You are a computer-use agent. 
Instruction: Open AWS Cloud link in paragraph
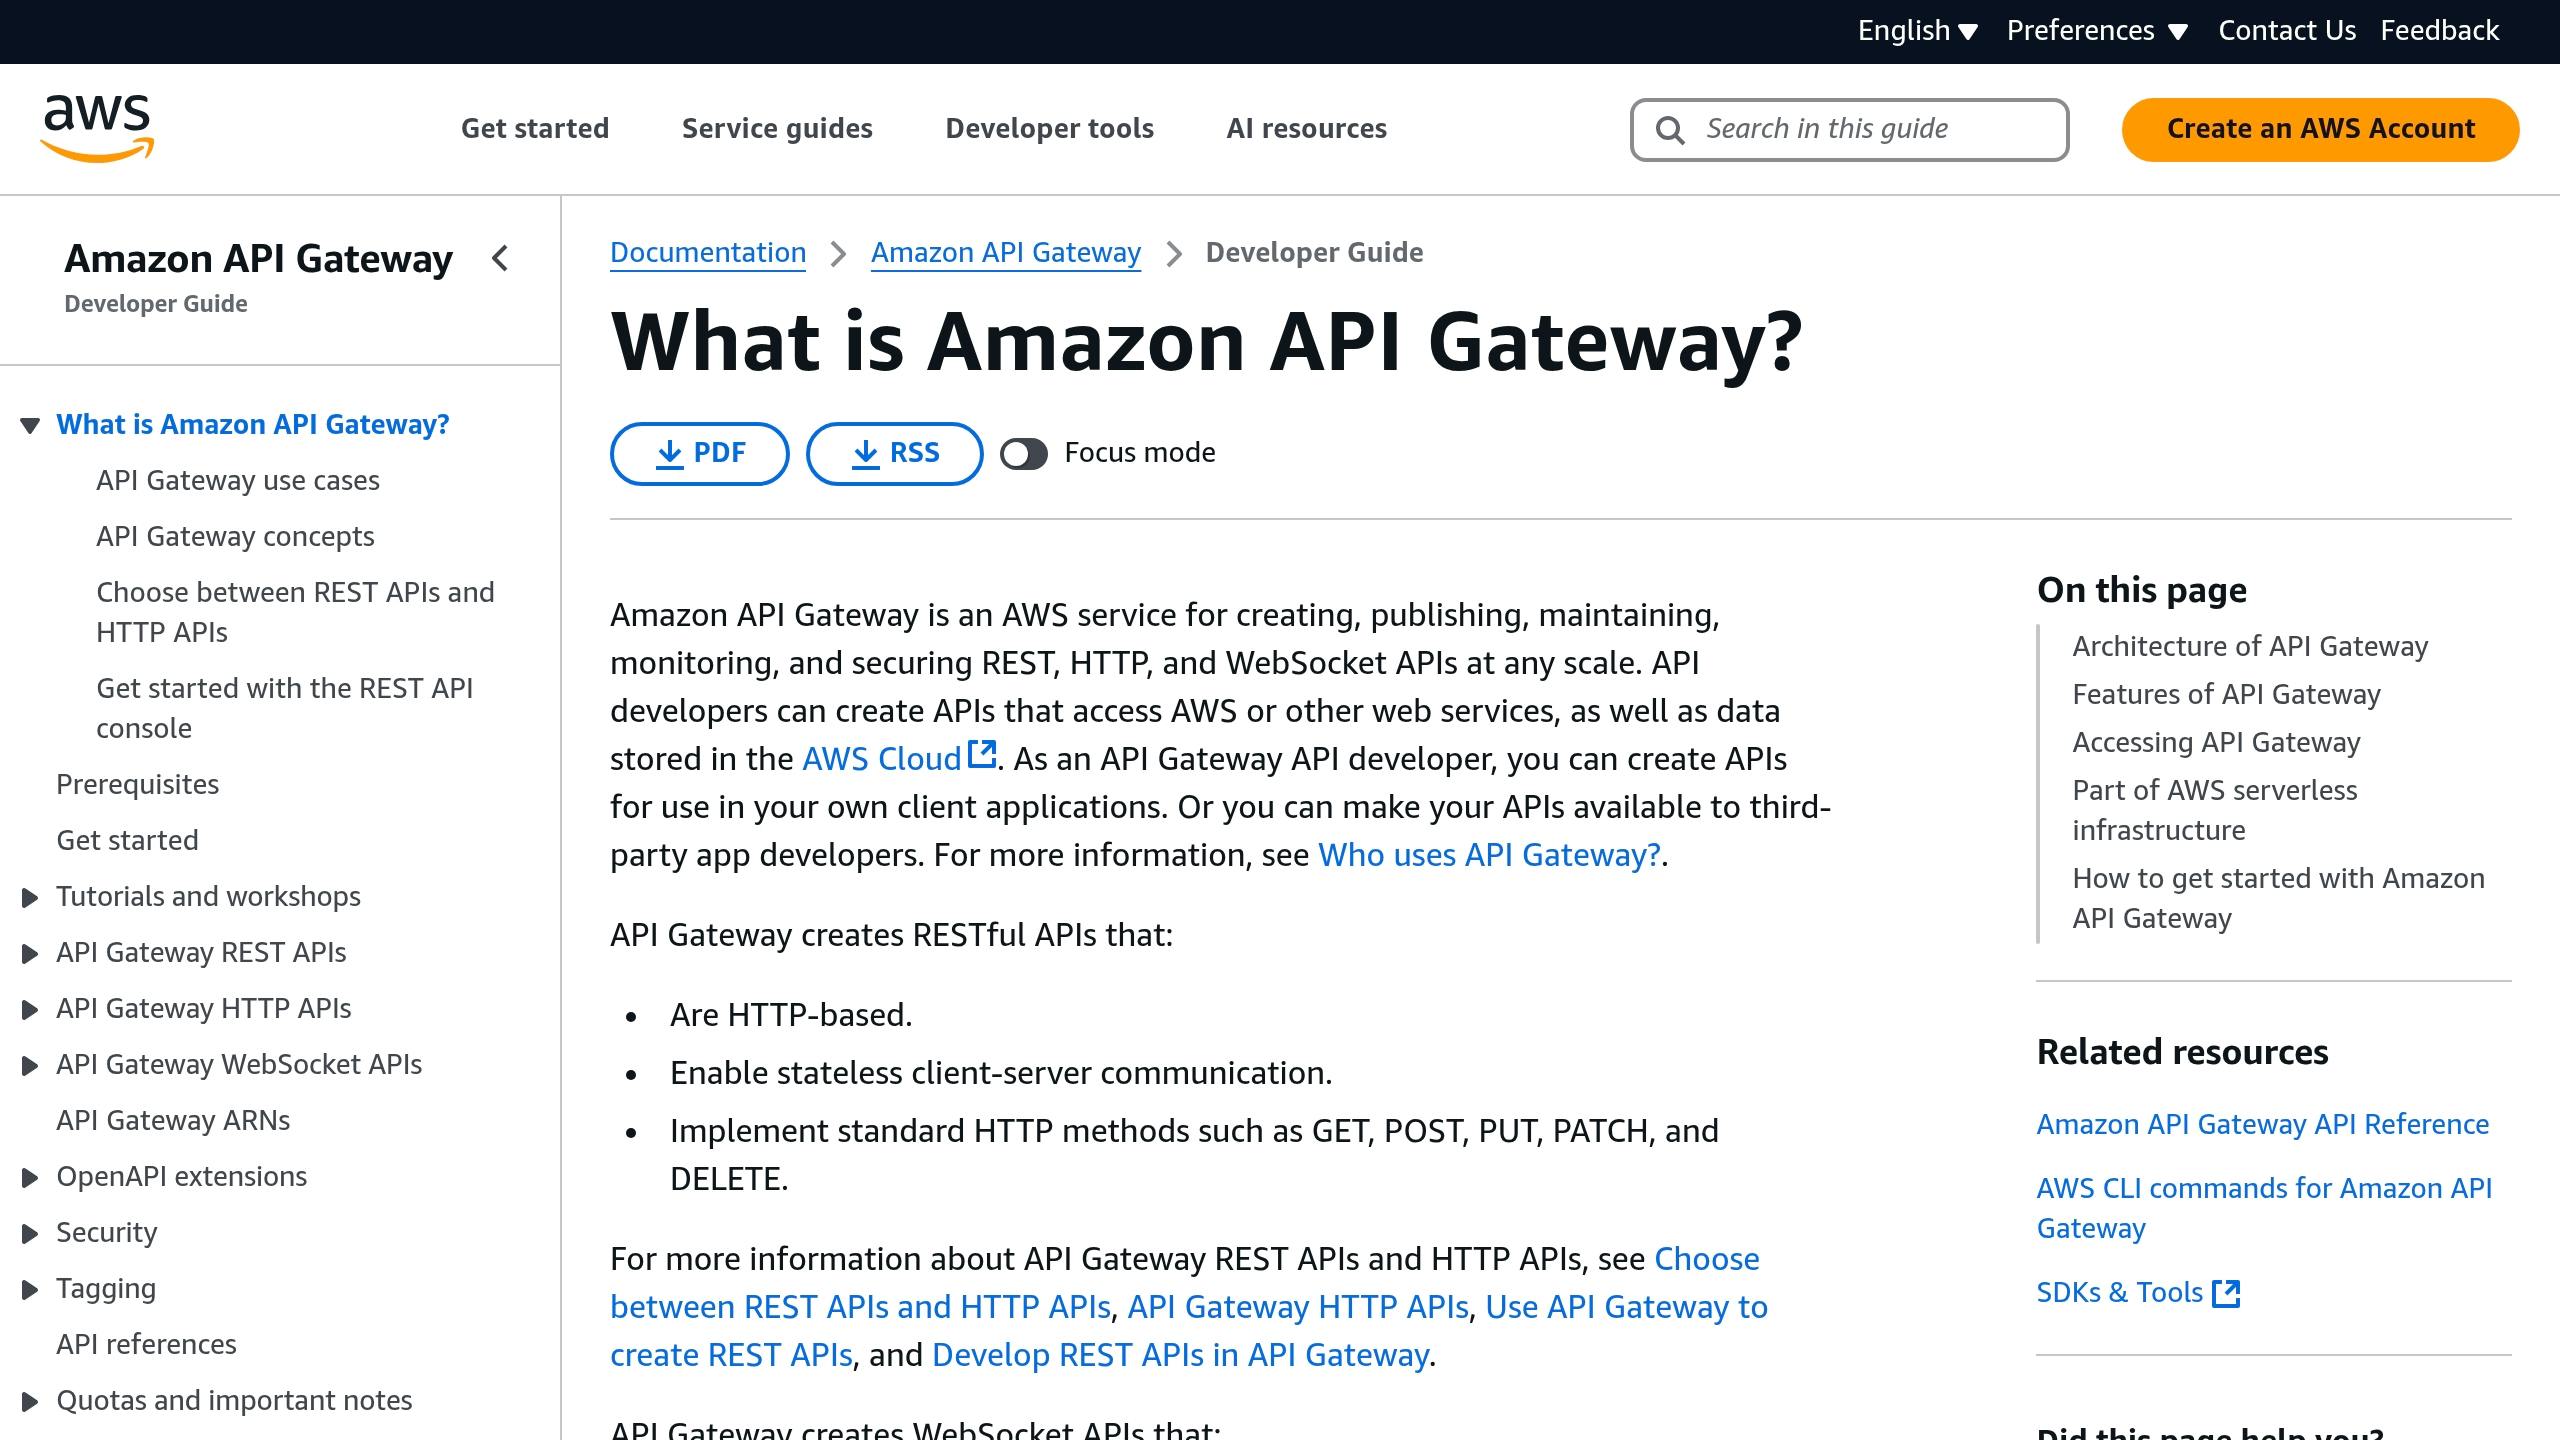click(881, 759)
